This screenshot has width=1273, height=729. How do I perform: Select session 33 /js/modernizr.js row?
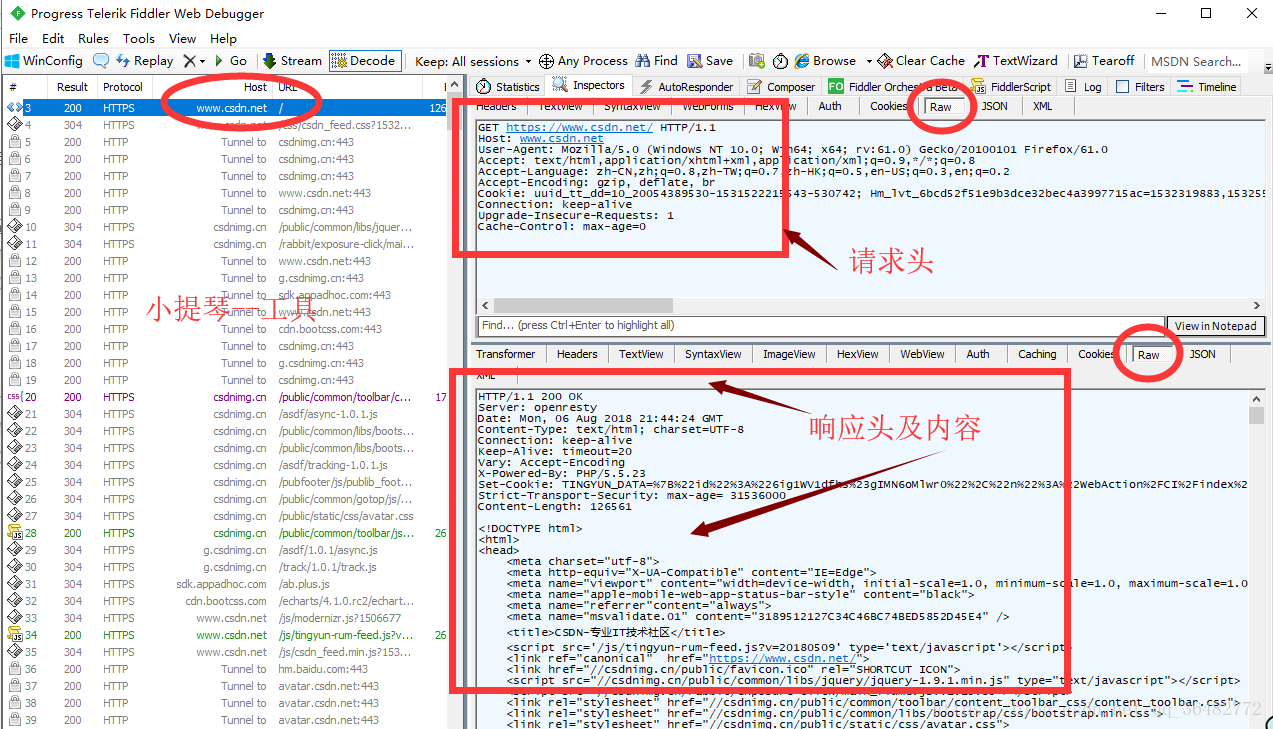pyautogui.click(x=224, y=618)
